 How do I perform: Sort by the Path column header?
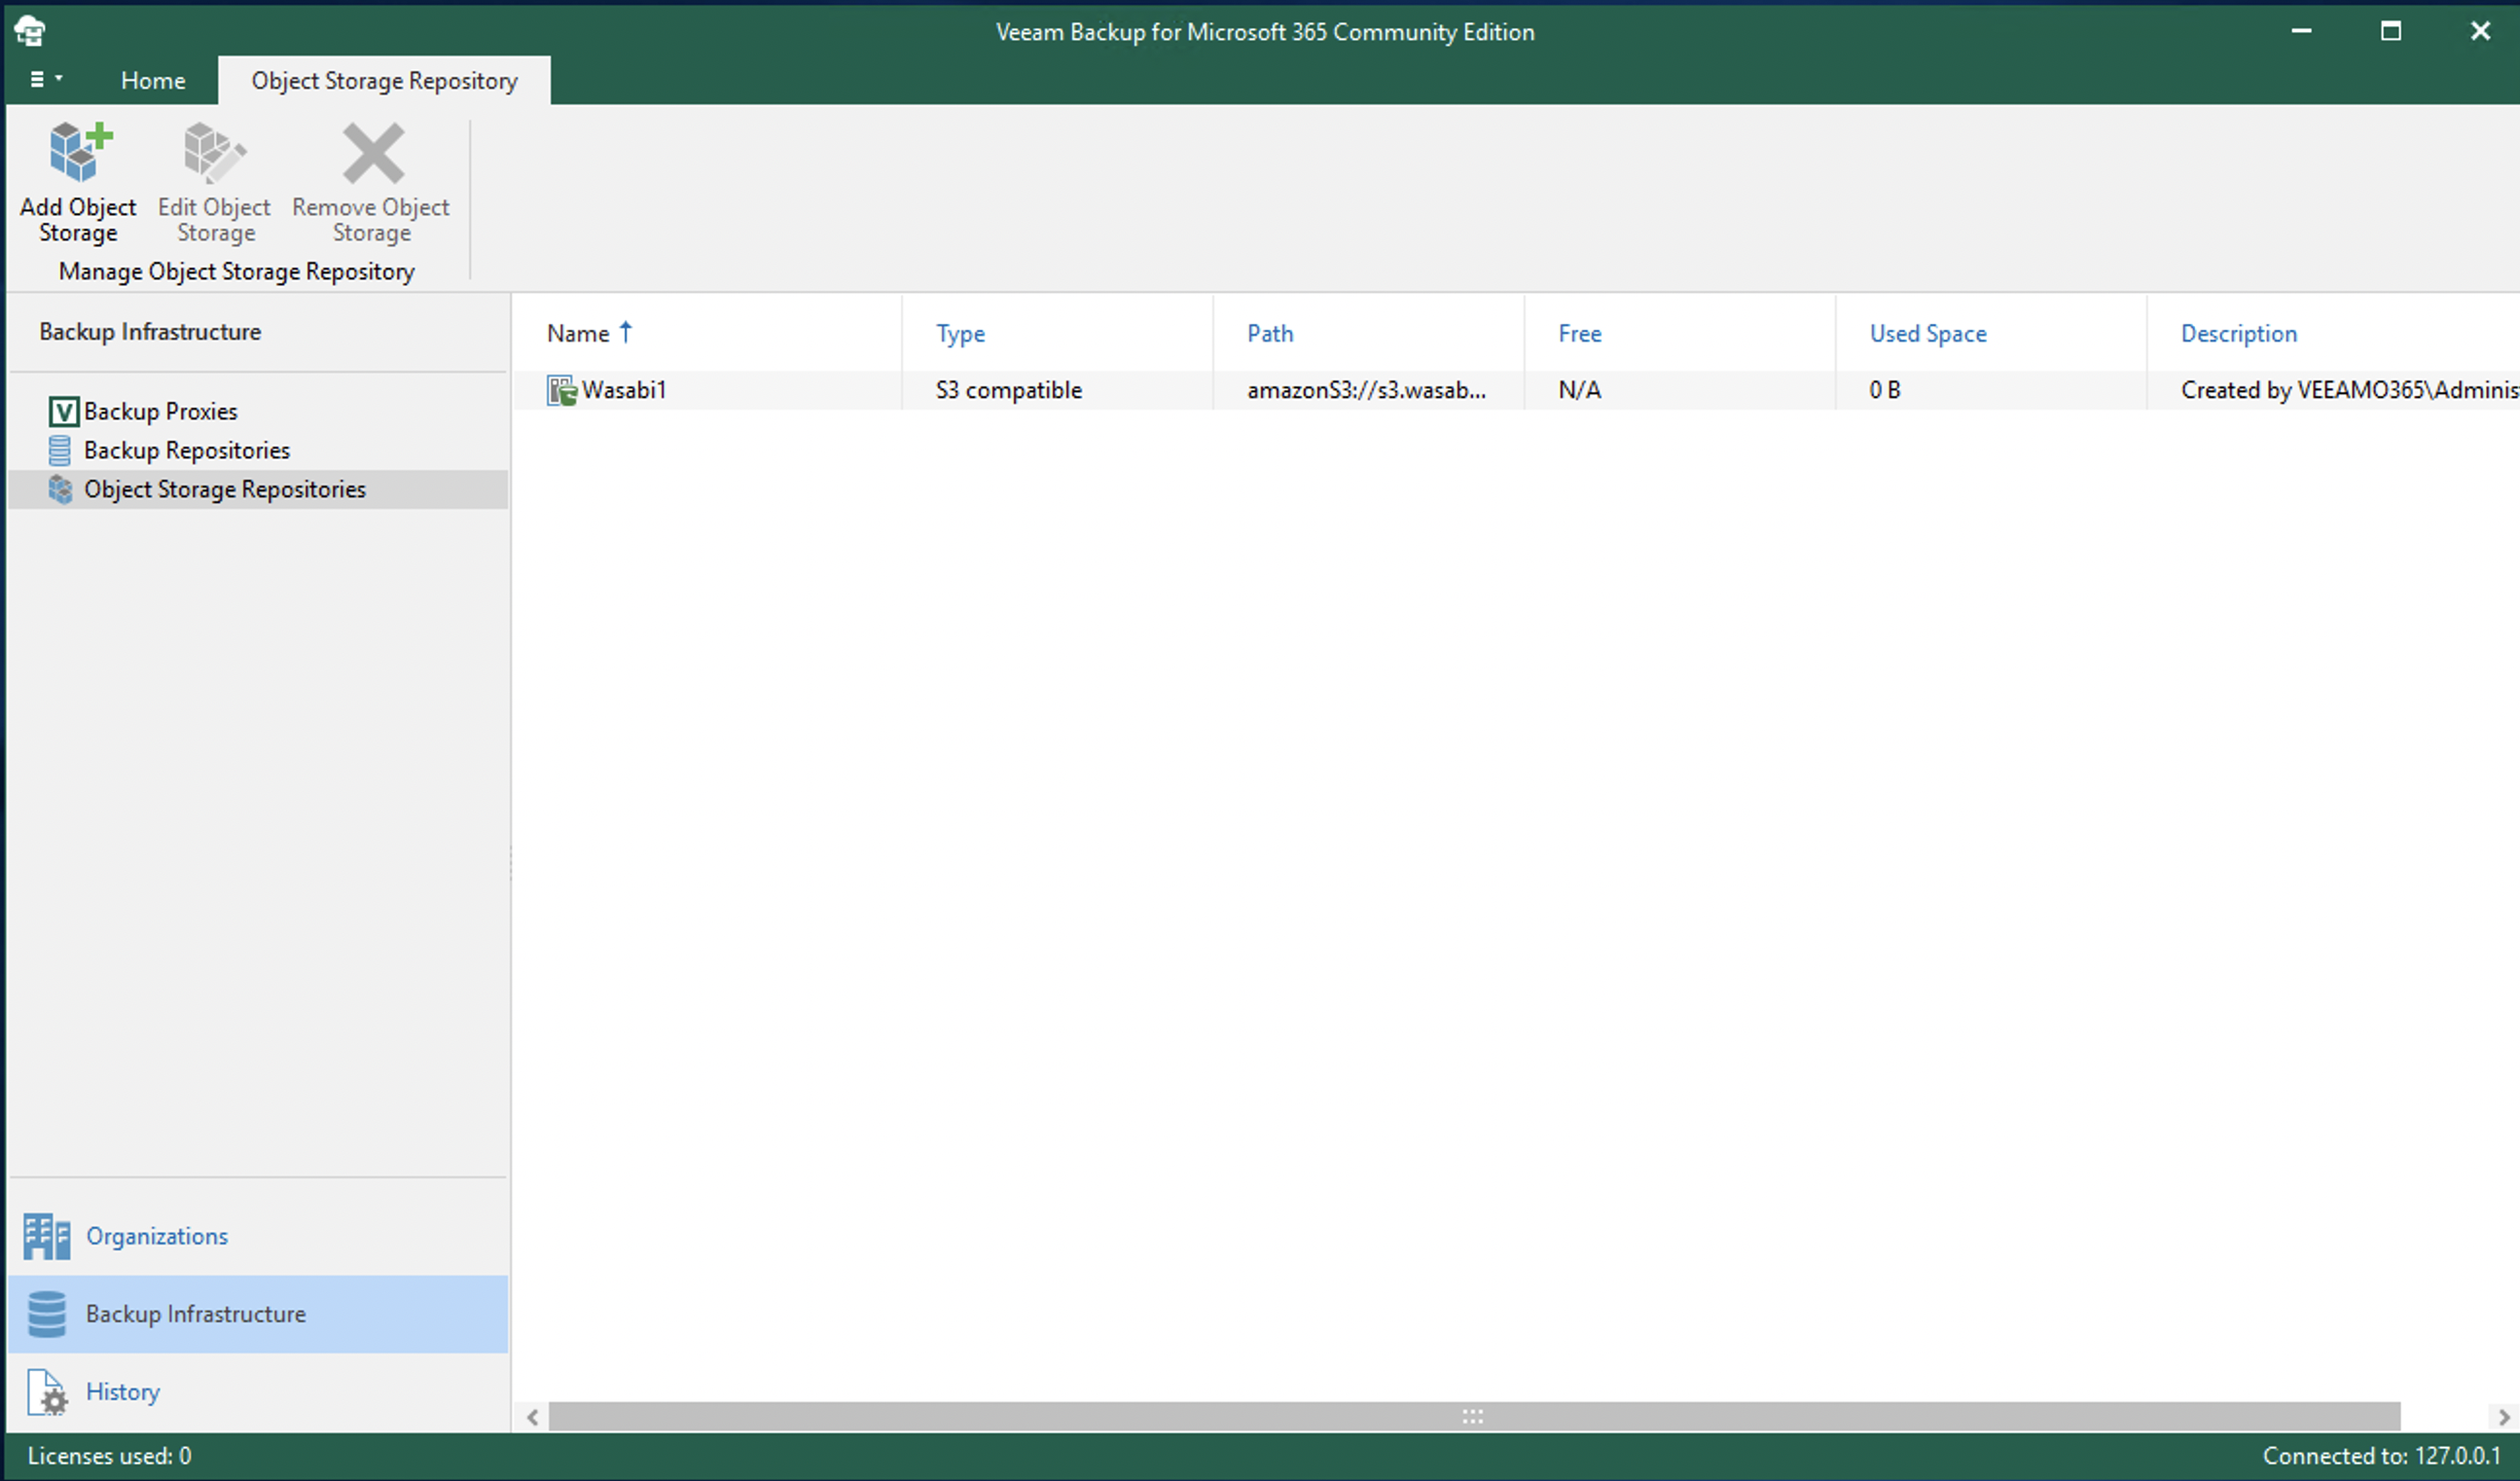click(x=1270, y=334)
